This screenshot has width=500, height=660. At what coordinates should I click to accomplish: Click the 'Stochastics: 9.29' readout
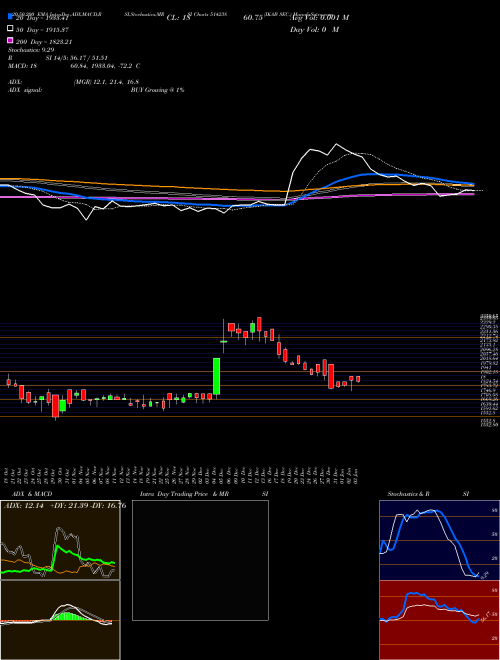point(30,50)
